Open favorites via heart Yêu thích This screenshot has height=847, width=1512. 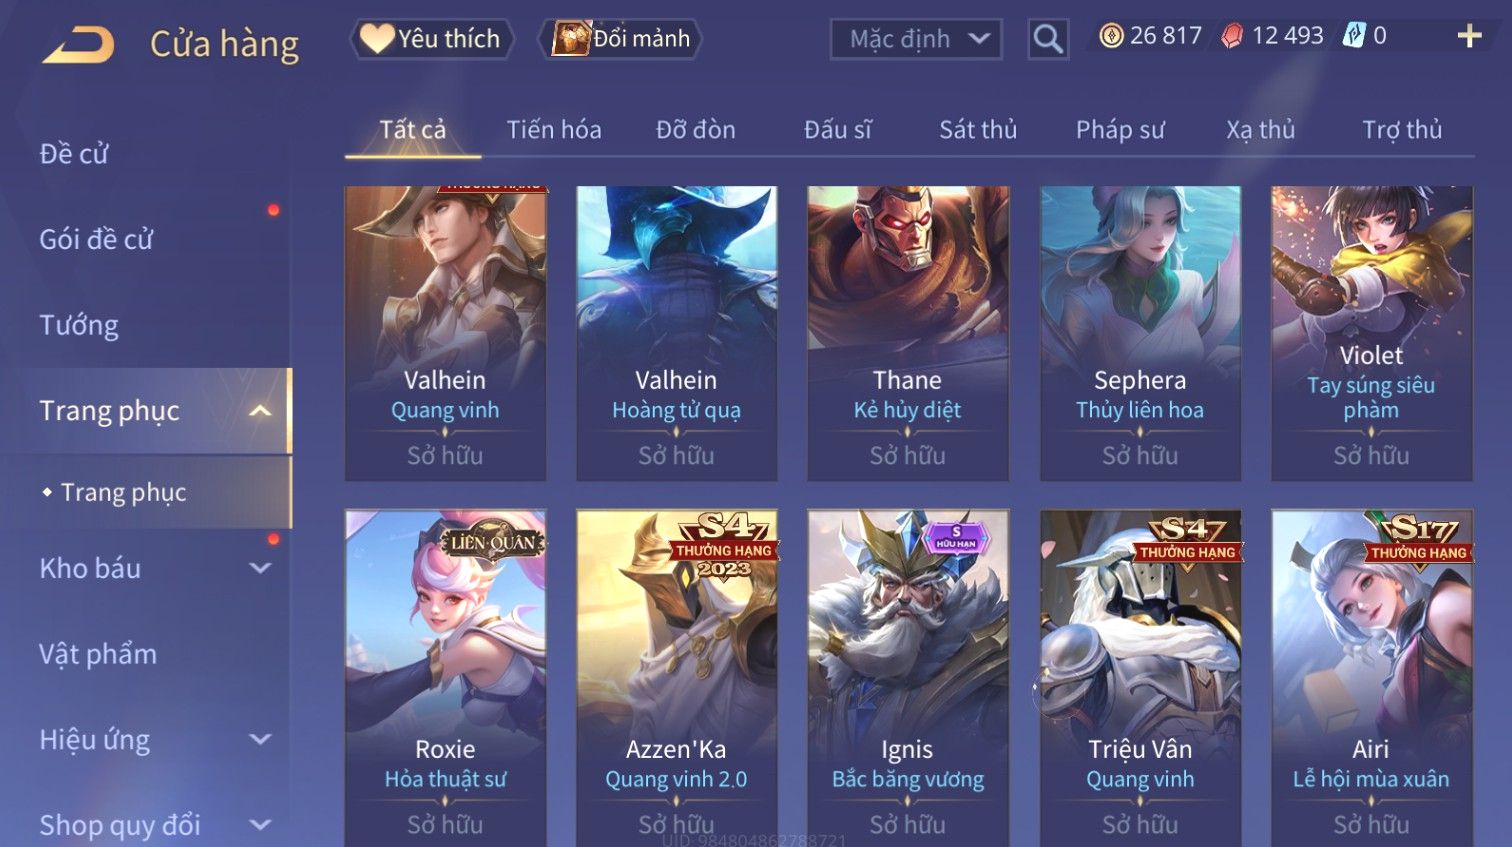pyautogui.click(x=431, y=39)
